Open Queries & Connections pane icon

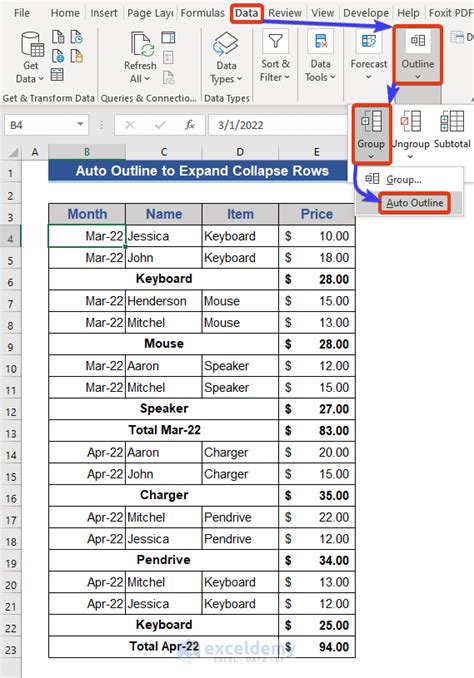tap(168, 37)
